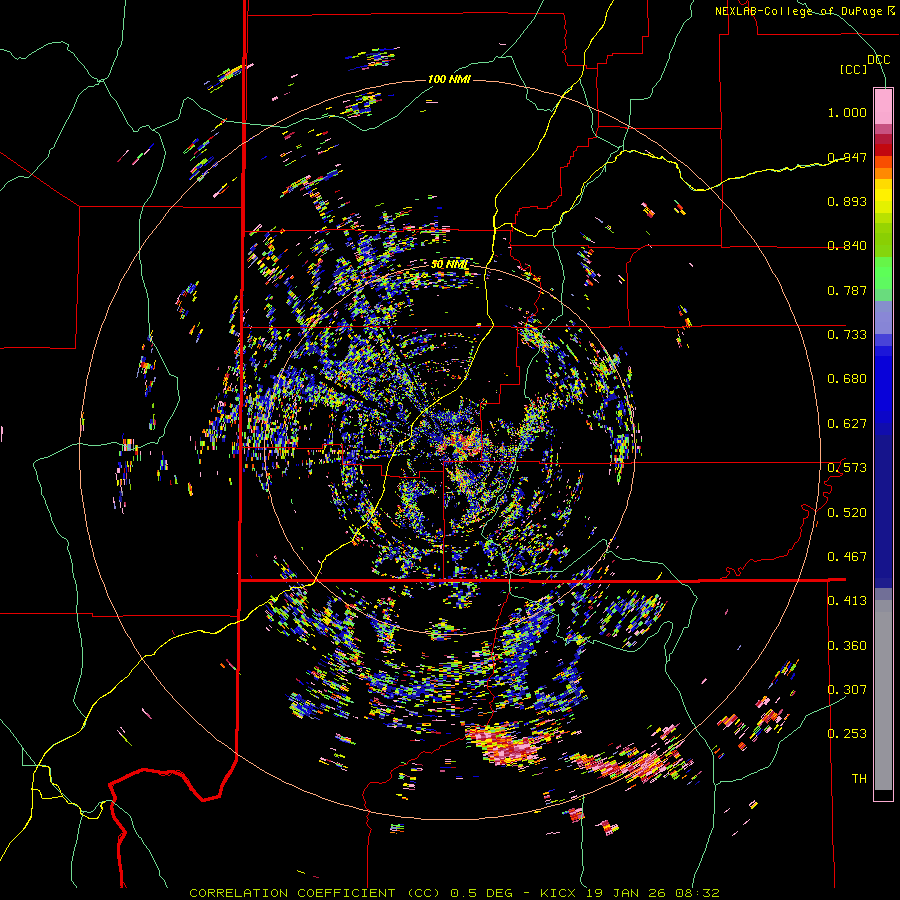
Task: Click the DCC product label
Action: pyautogui.click(x=878, y=60)
